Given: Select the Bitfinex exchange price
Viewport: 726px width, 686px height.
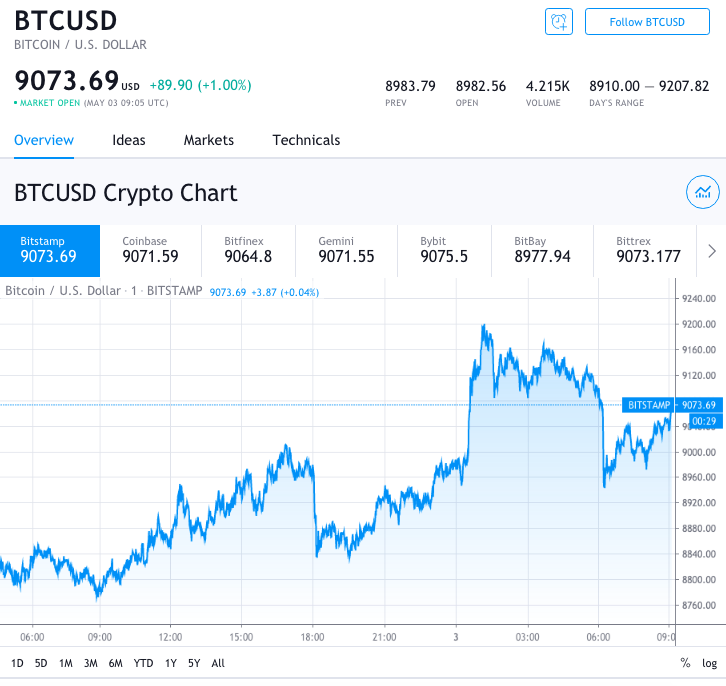Looking at the screenshot, I should click(248, 251).
